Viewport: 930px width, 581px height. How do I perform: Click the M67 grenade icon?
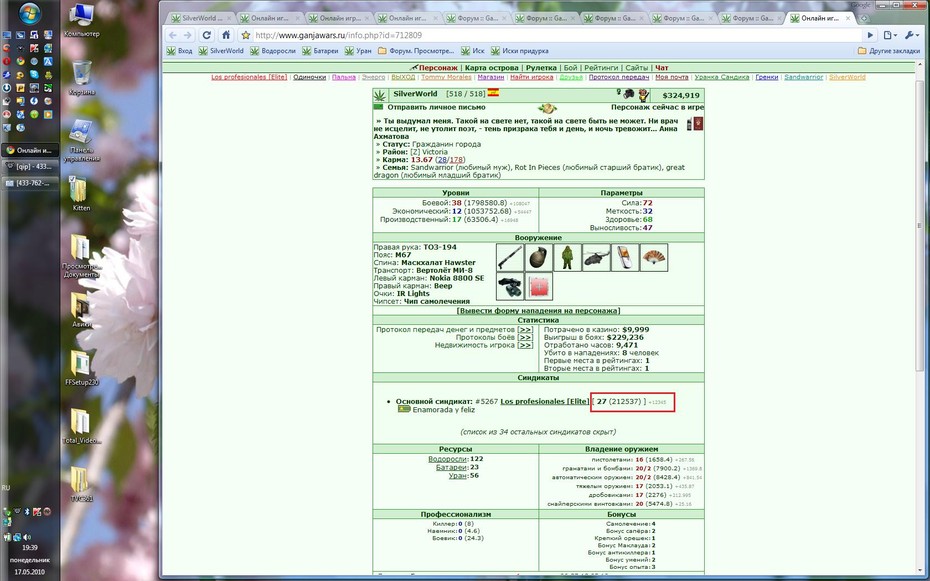point(539,258)
